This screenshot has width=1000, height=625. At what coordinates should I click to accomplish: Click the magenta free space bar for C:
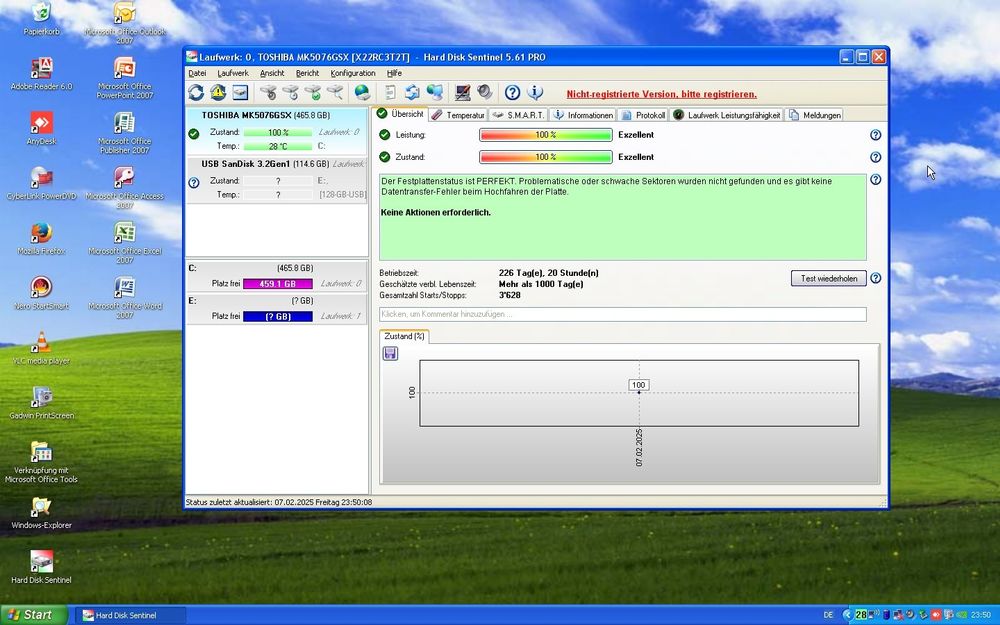click(x=277, y=284)
